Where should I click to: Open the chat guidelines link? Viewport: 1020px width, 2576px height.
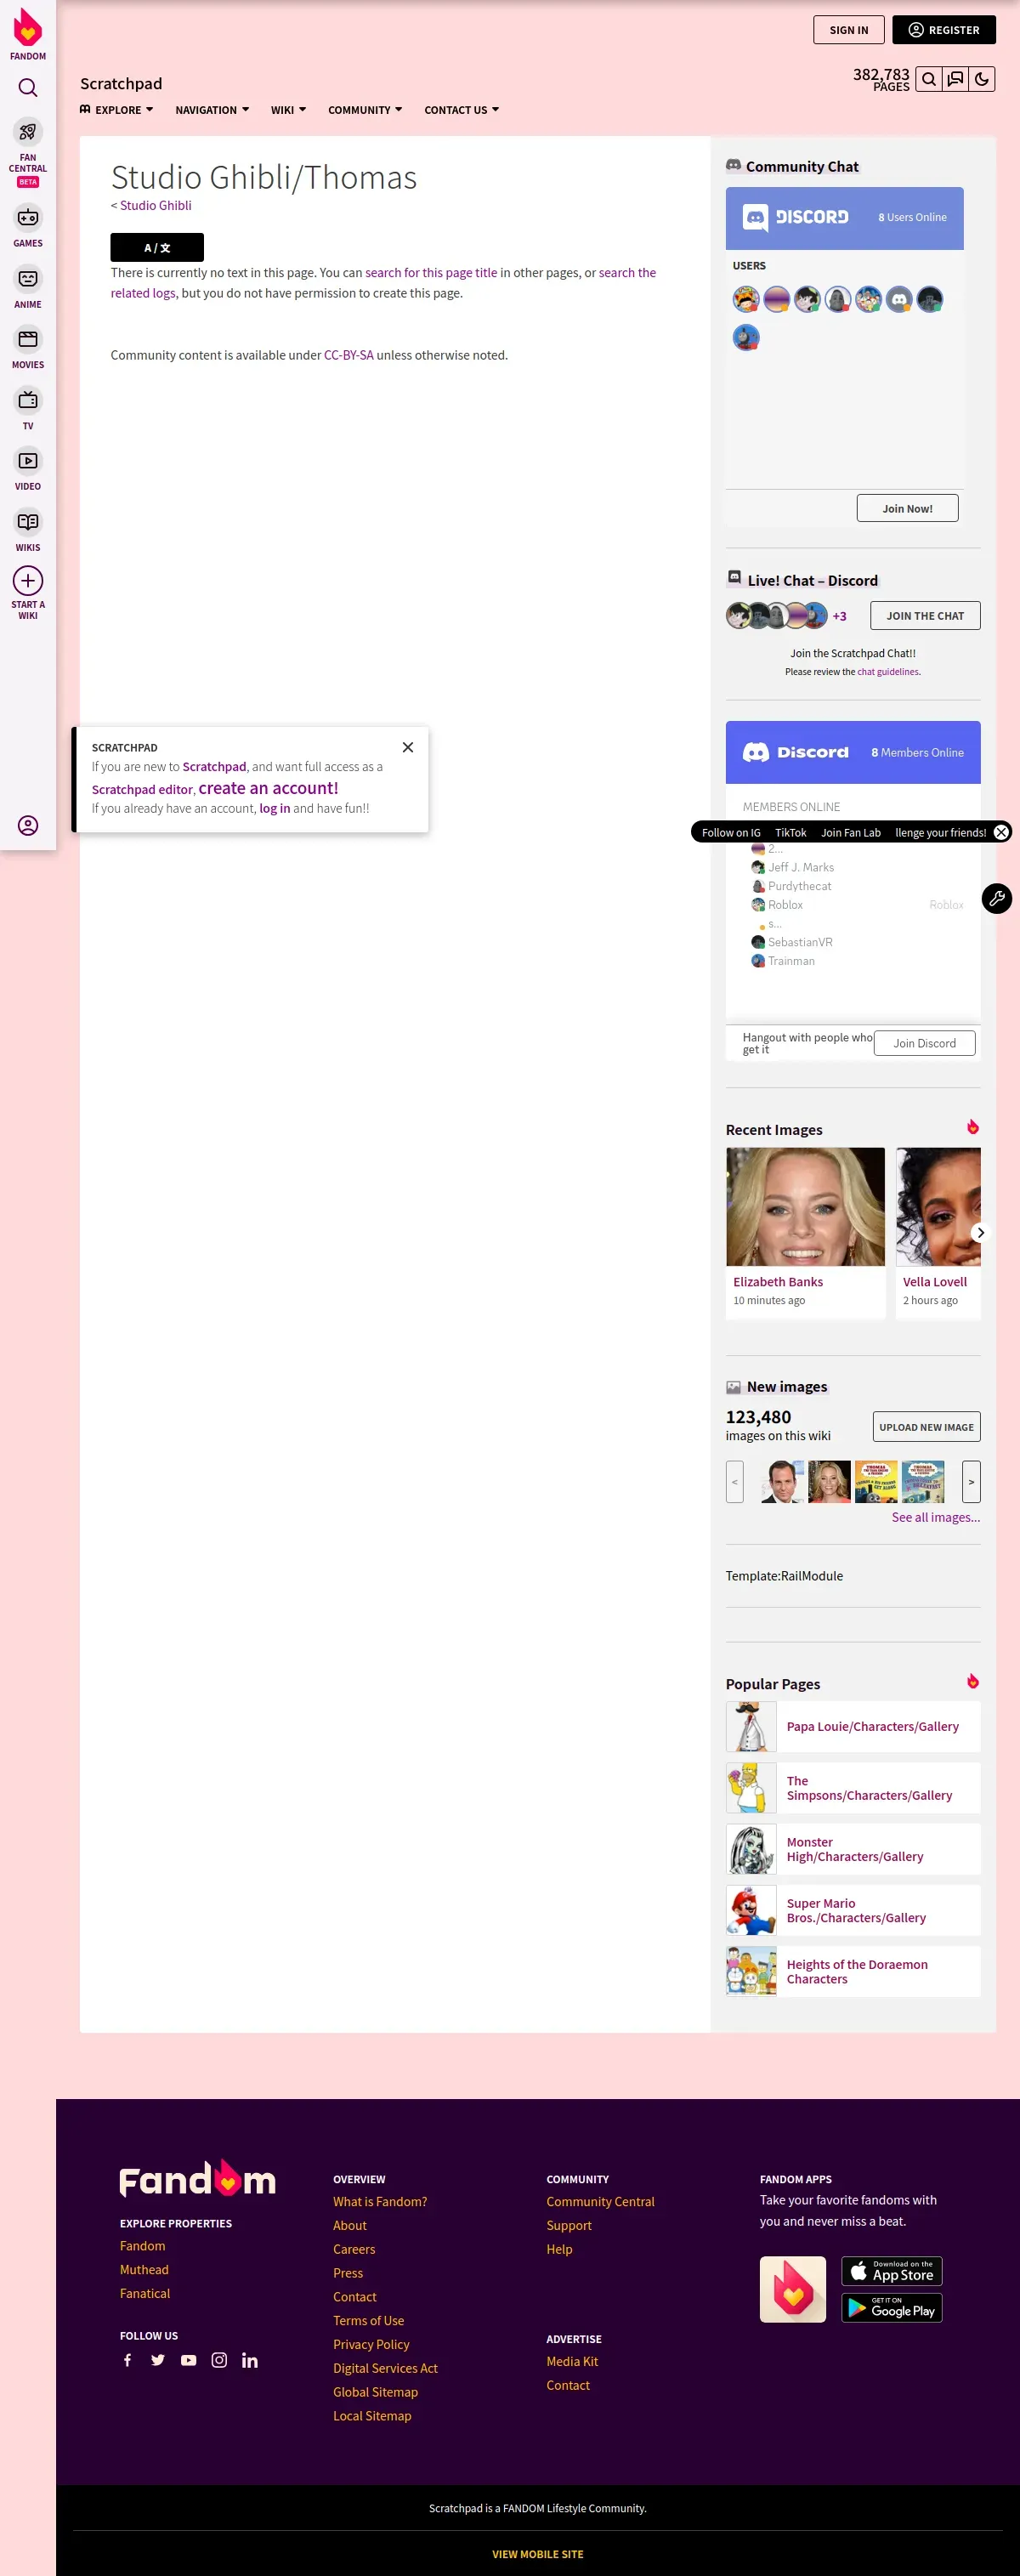887,672
